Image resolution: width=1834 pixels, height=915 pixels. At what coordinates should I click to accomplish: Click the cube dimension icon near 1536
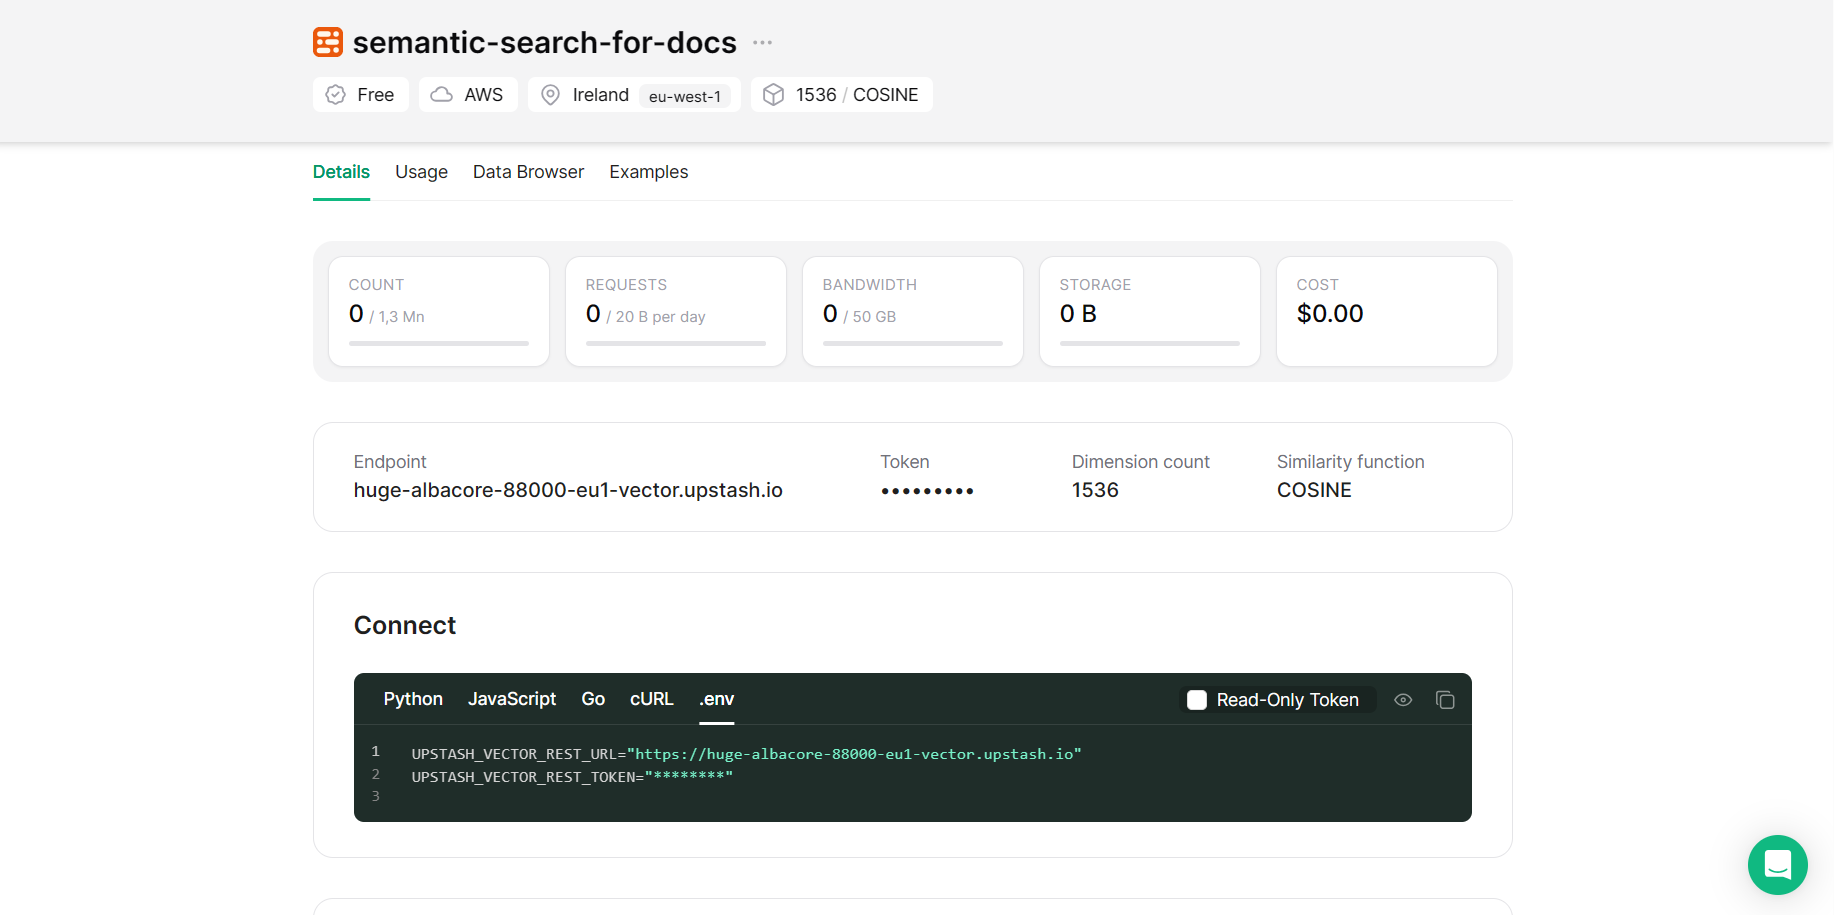tap(773, 95)
